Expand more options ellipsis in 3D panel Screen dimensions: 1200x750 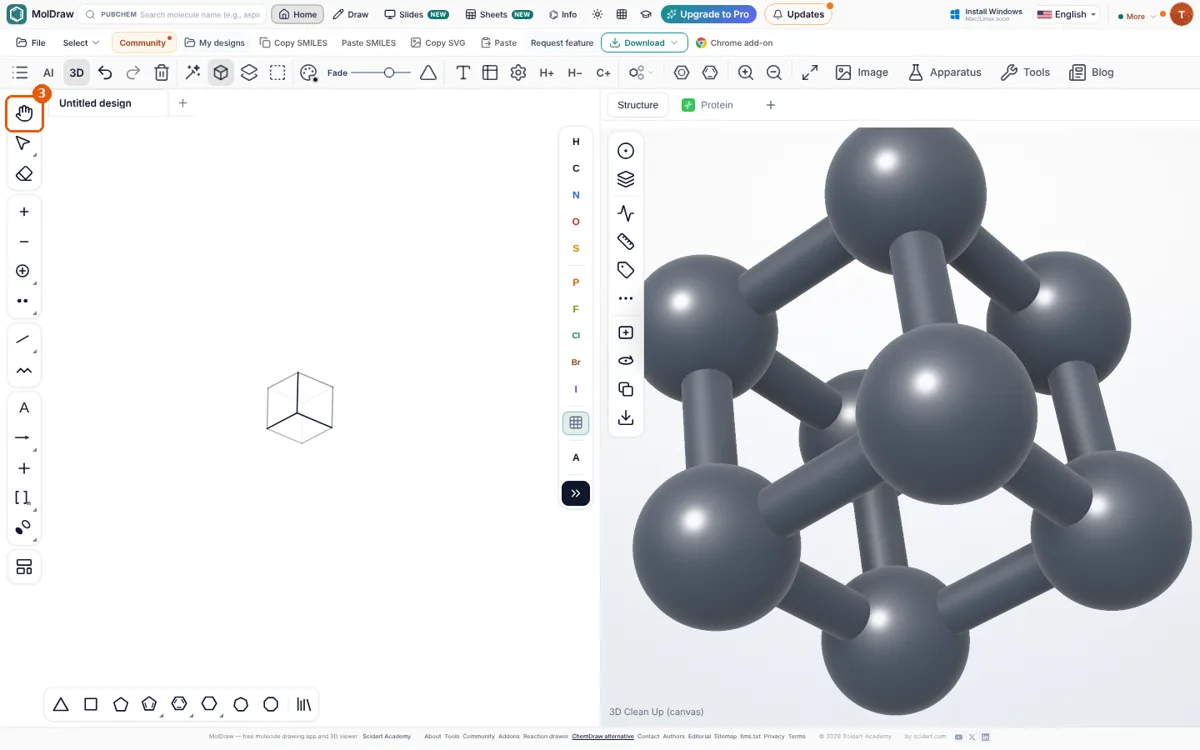(x=626, y=298)
